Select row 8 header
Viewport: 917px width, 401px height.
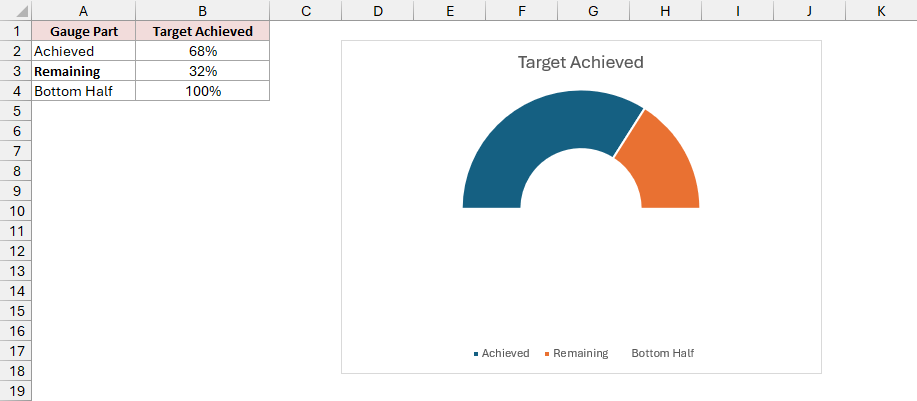(x=16, y=171)
